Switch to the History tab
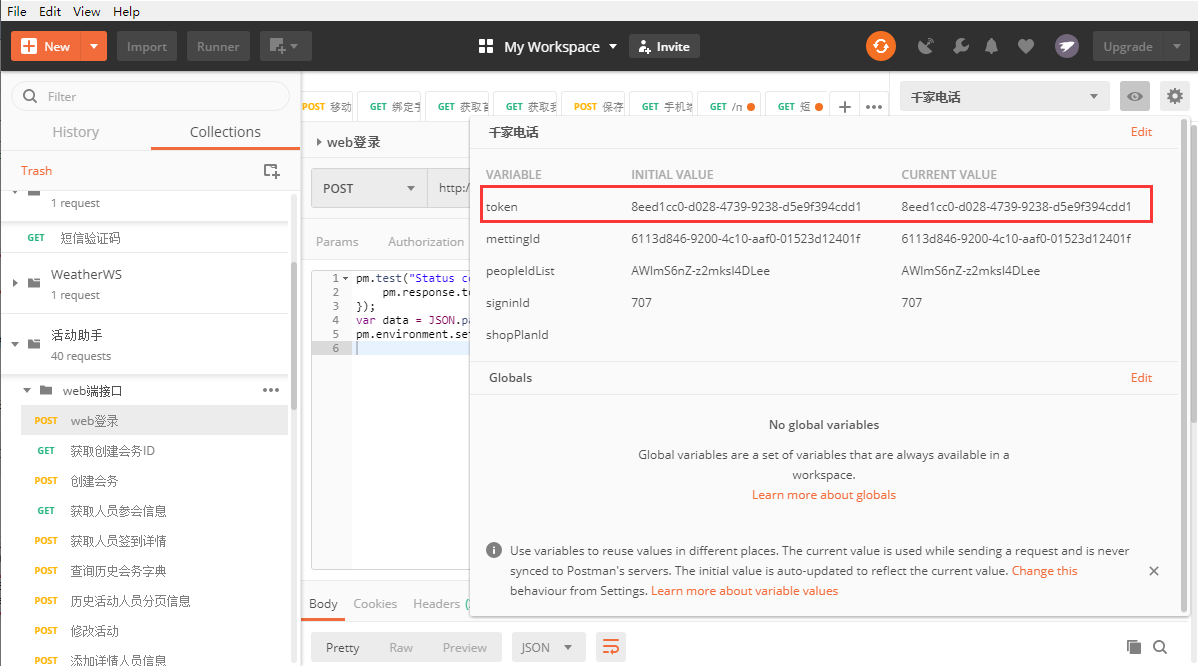Viewport: 1198px width, 666px height. [76, 132]
